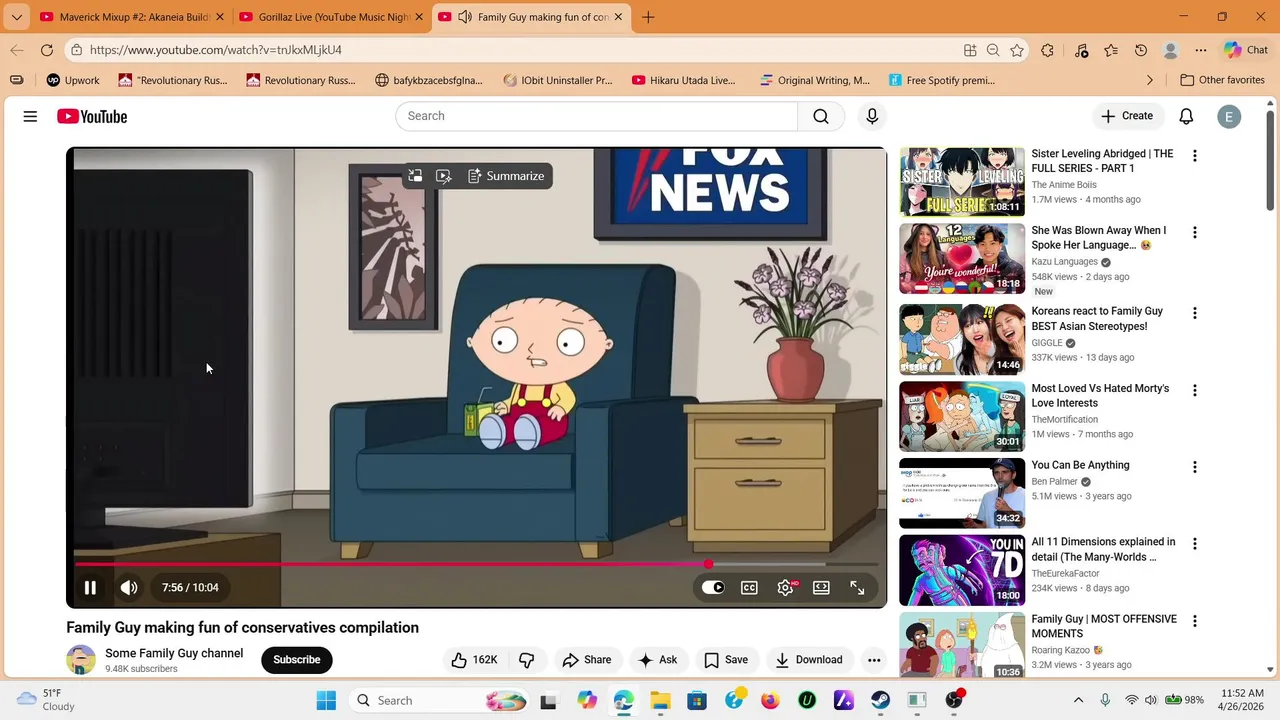Open the Upwork bookmark

point(73,80)
